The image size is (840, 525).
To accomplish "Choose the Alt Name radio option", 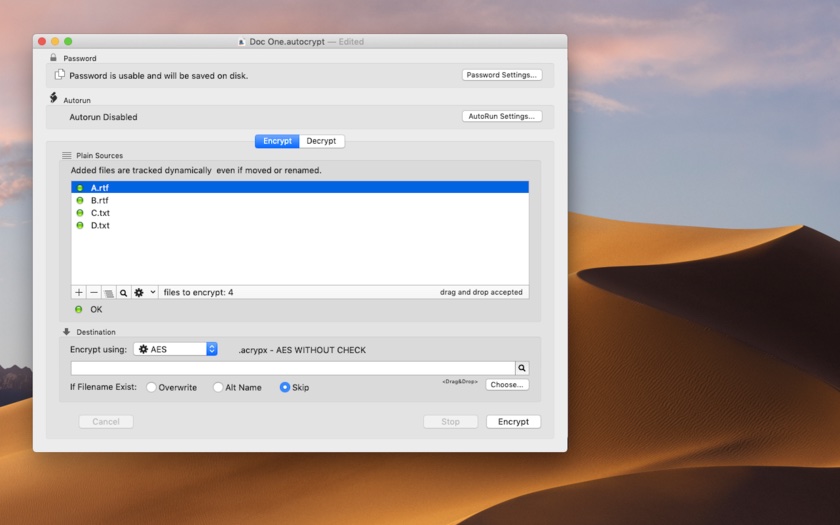I will (218, 387).
